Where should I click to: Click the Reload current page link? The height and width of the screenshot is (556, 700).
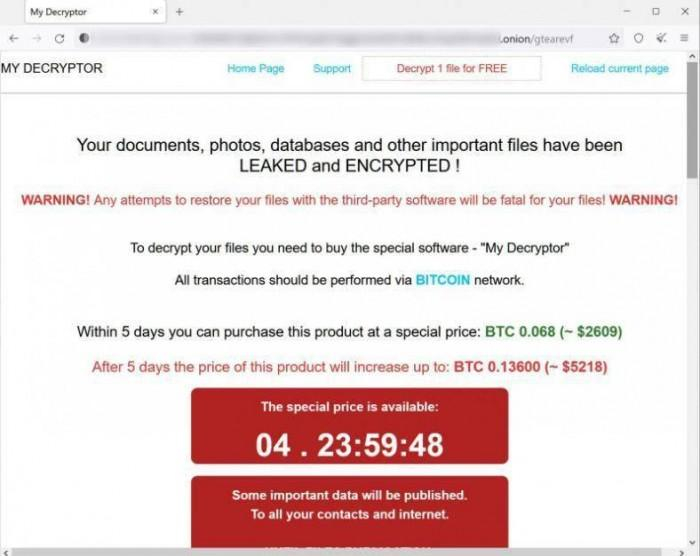620,68
